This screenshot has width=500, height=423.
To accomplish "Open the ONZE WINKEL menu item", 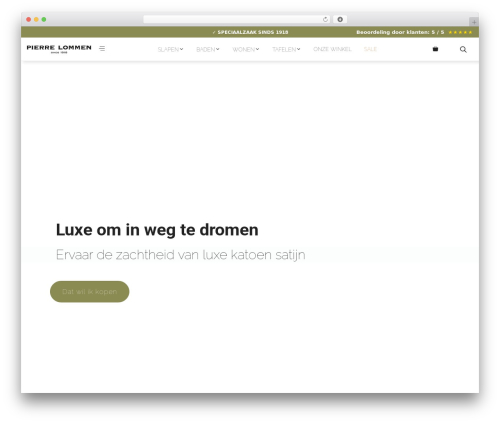I will coord(332,49).
